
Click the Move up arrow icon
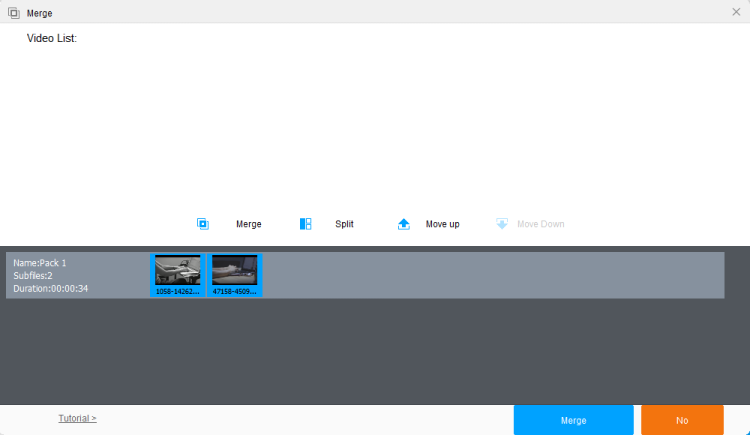pyautogui.click(x=404, y=224)
